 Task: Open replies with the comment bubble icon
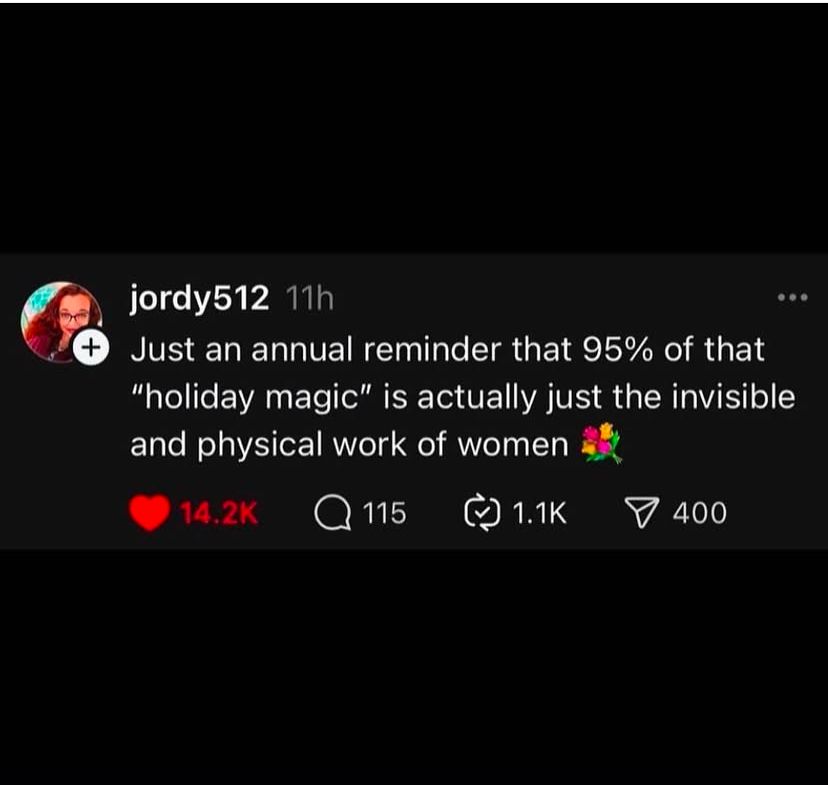(333, 513)
